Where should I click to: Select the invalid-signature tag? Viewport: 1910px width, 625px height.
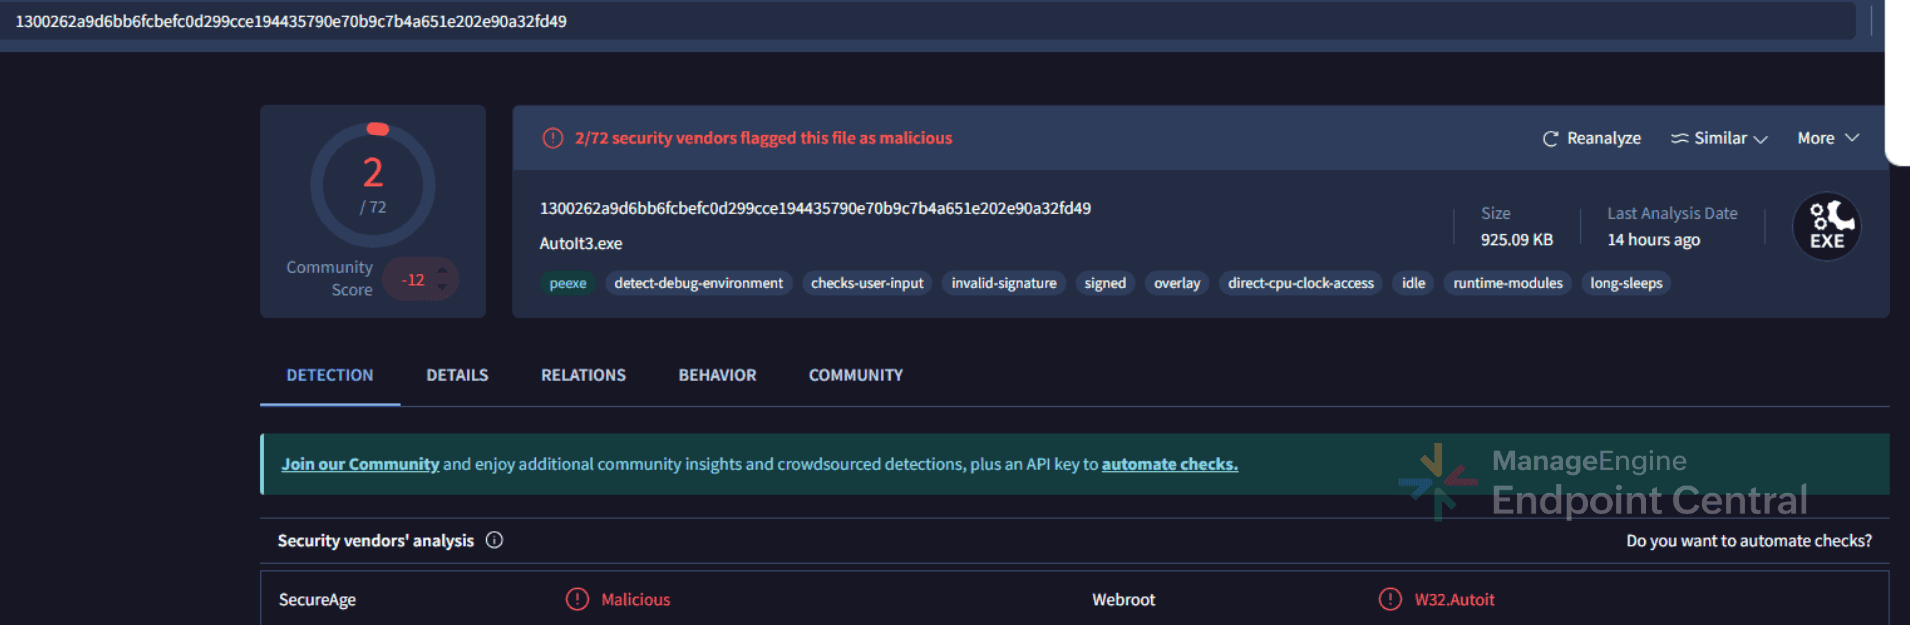coord(1003,283)
